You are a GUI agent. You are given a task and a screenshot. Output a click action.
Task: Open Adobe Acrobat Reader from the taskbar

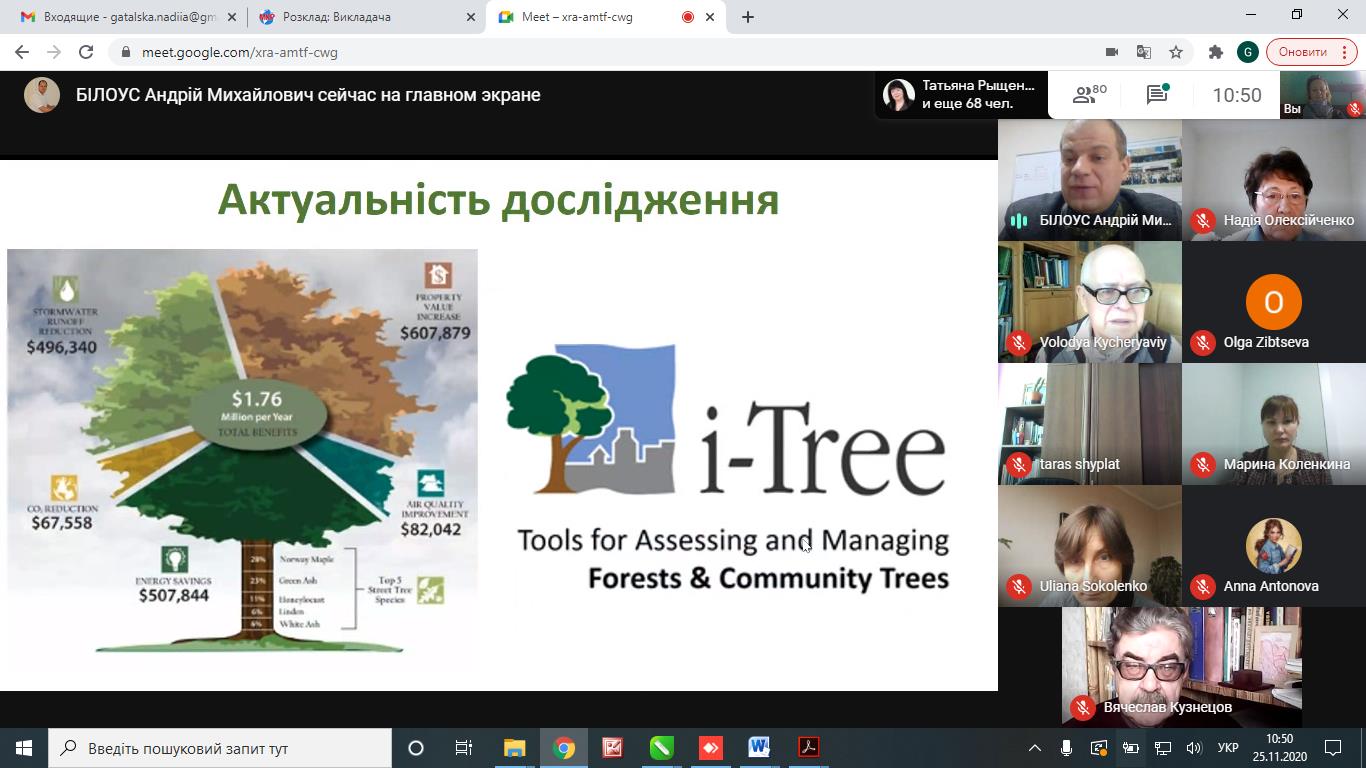tap(808, 748)
